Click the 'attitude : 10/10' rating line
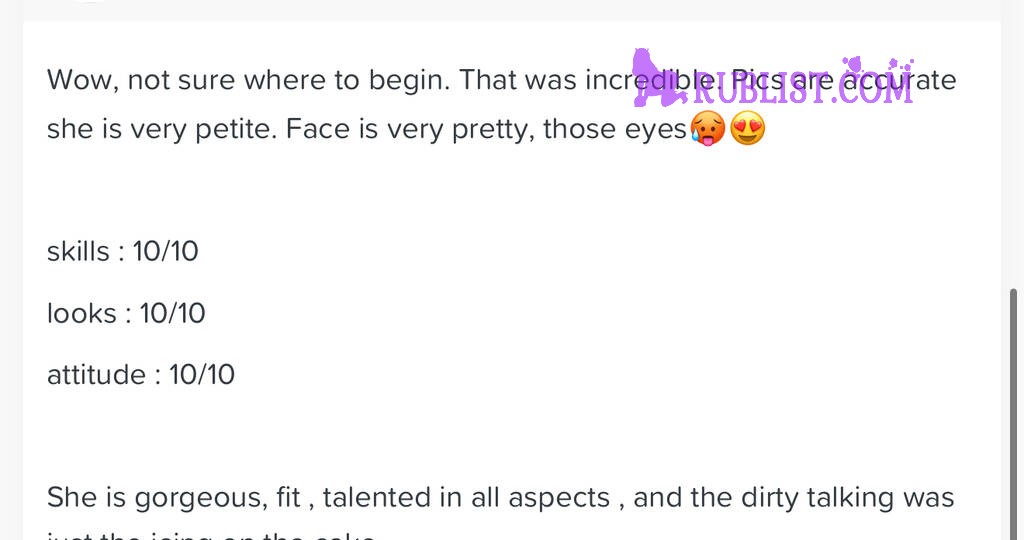This screenshot has height=540, width=1024. pos(141,375)
